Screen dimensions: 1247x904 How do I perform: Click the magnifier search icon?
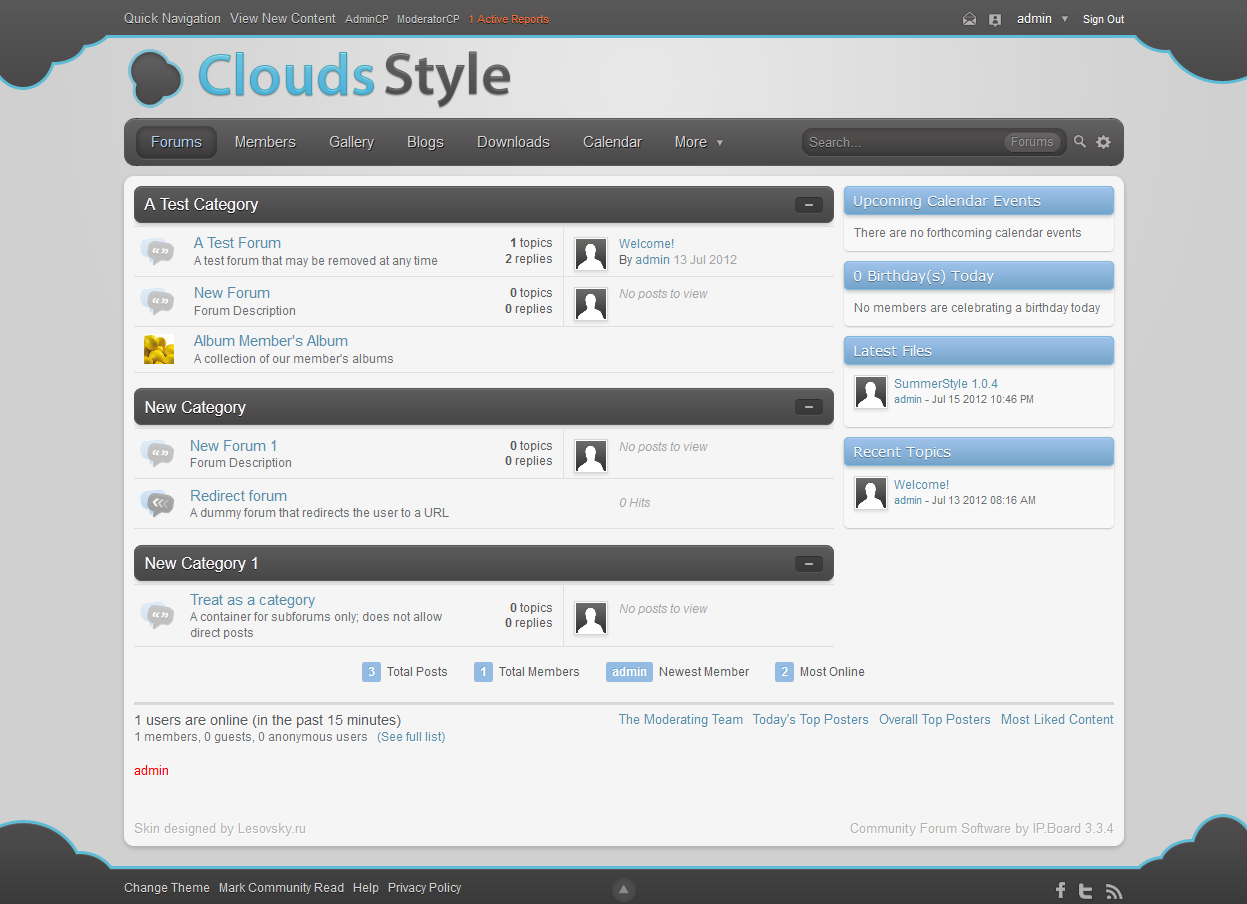[1080, 142]
